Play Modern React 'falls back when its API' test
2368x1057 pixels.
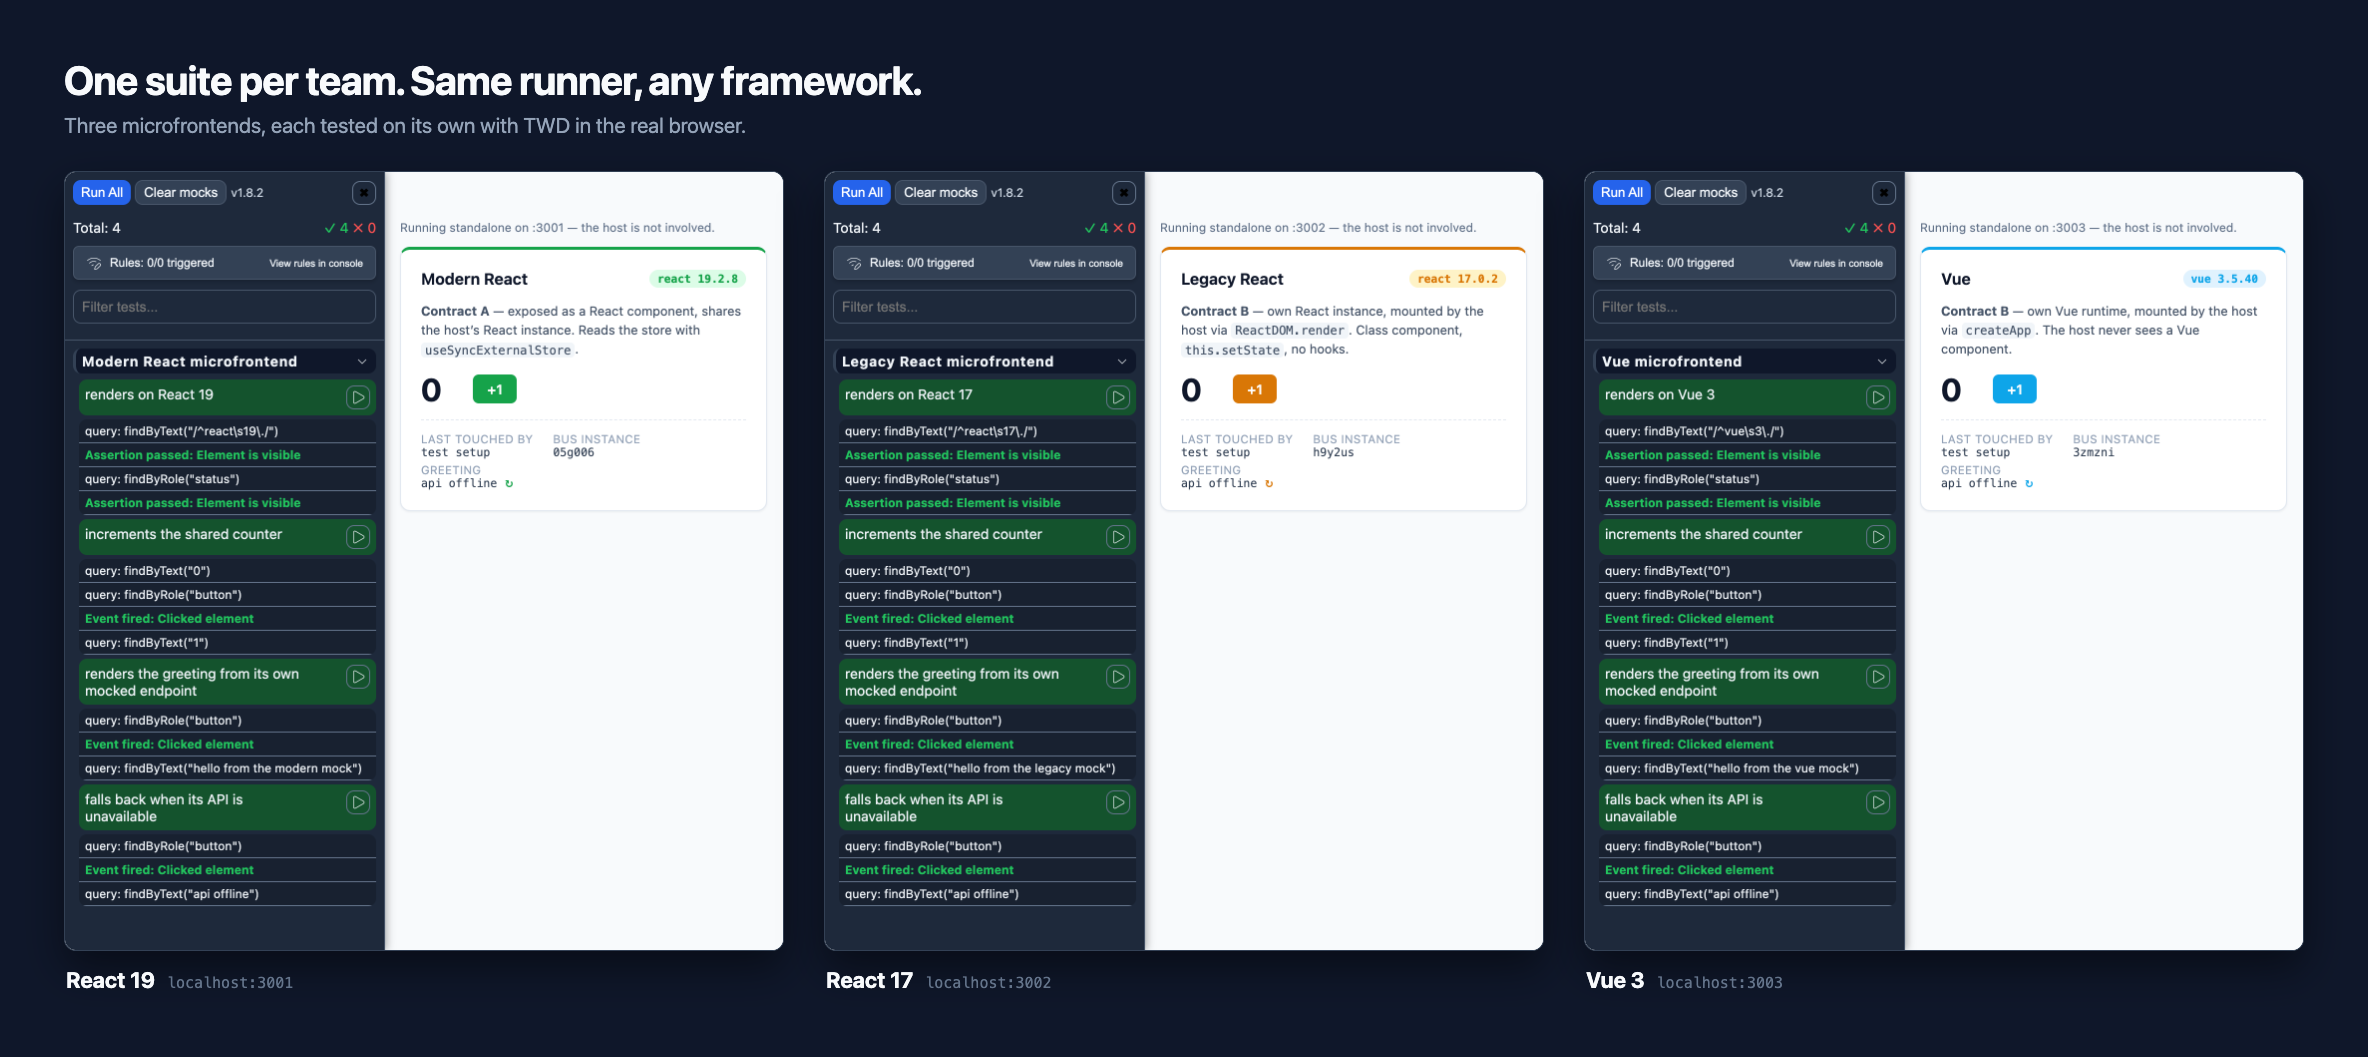click(x=358, y=802)
